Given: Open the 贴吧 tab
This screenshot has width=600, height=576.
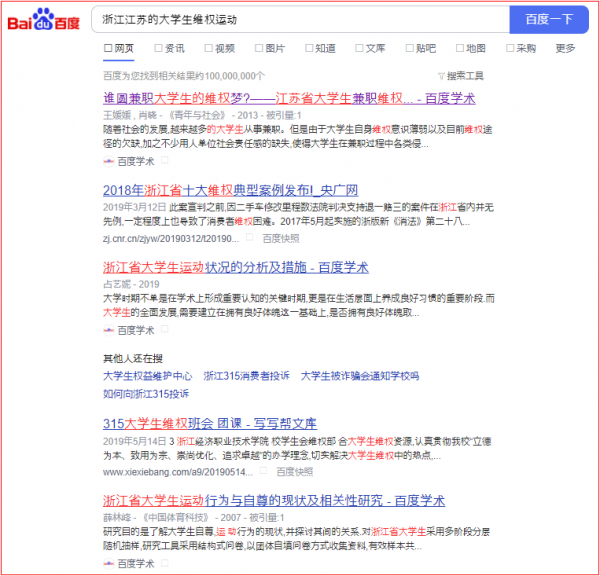Looking at the screenshot, I should tap(421, 49).
